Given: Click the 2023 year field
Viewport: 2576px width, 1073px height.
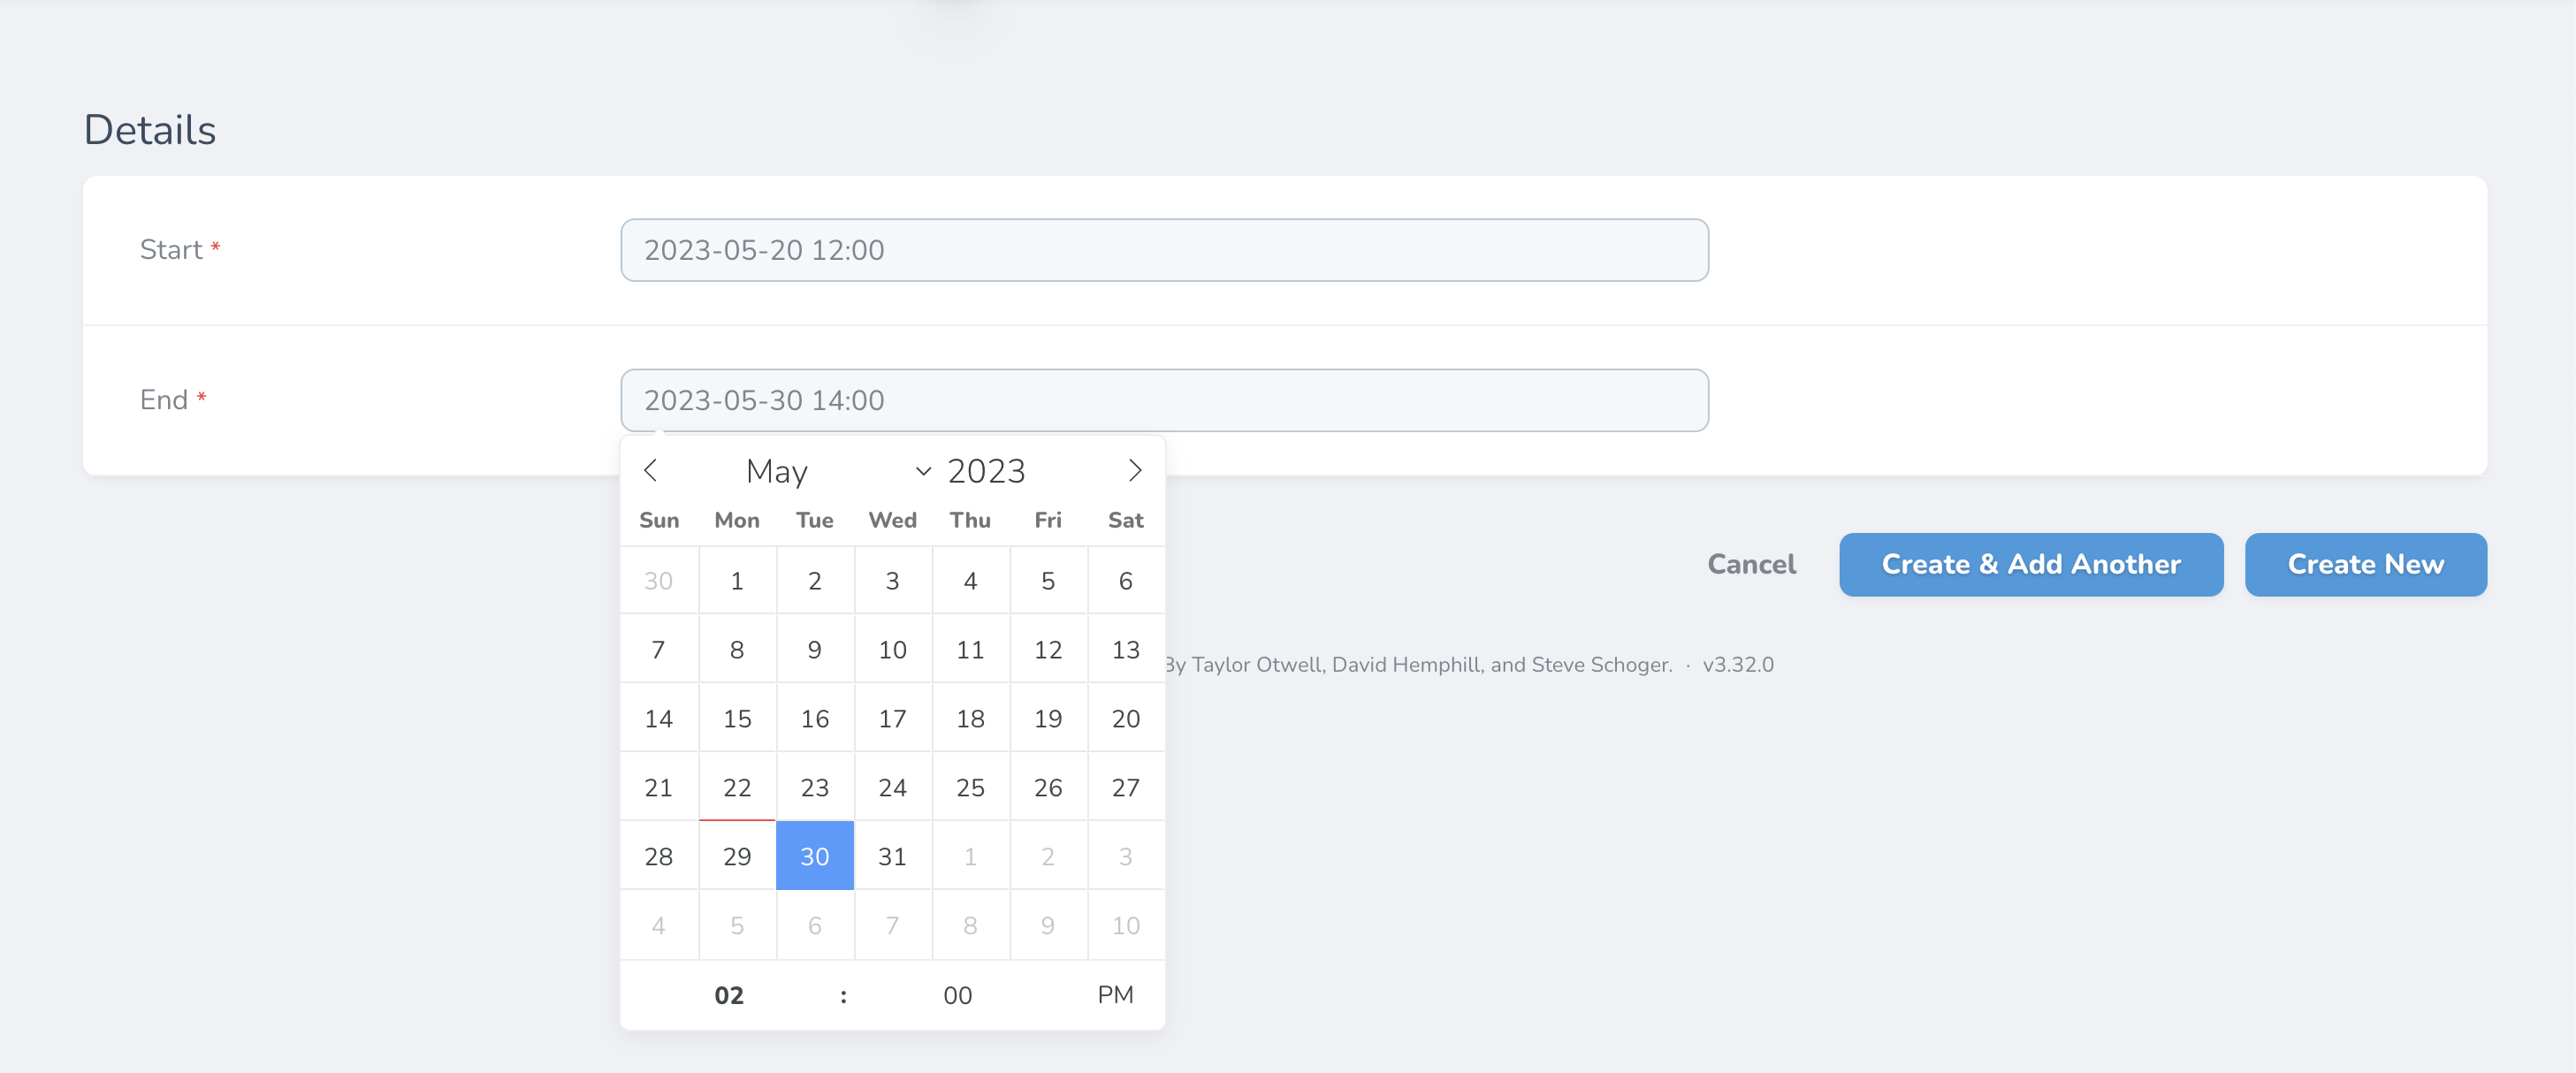Looking at the screenshot, I should tap(986, 471).
